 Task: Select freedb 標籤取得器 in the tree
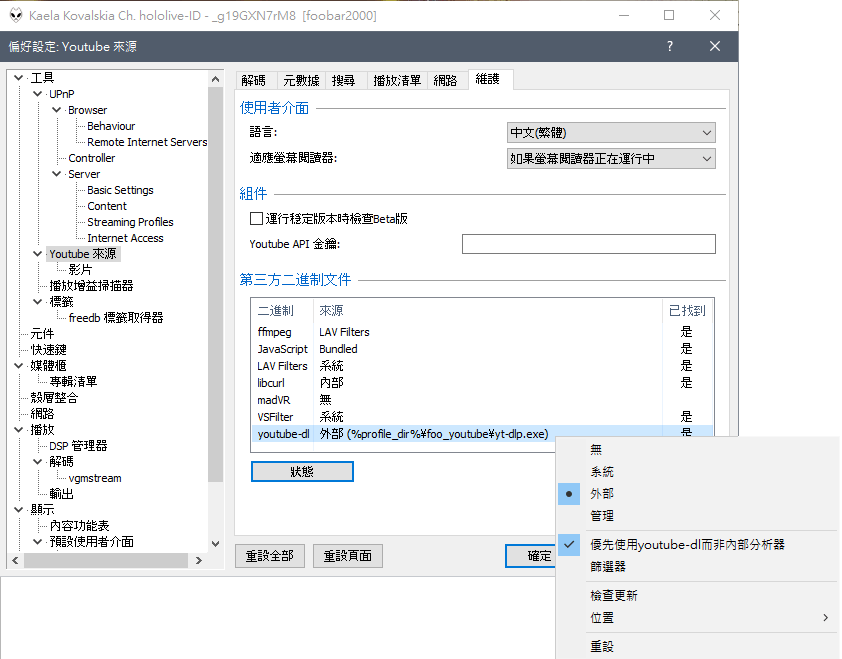pos(116,318)
